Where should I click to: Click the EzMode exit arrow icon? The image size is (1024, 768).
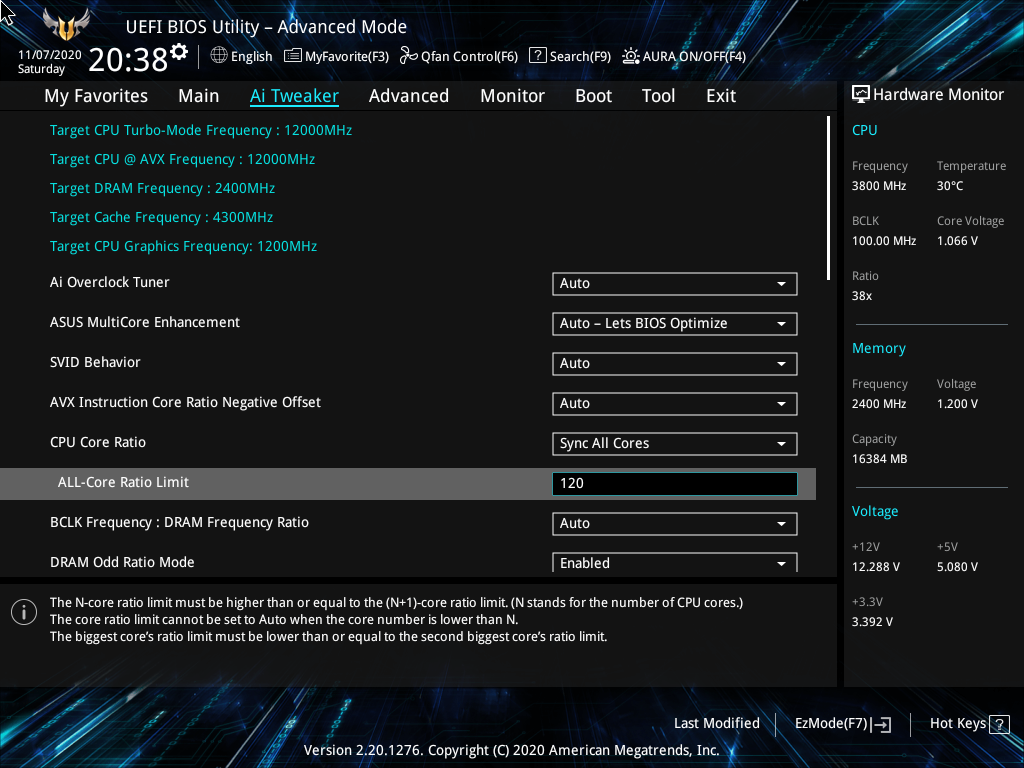tap(881, 724)
